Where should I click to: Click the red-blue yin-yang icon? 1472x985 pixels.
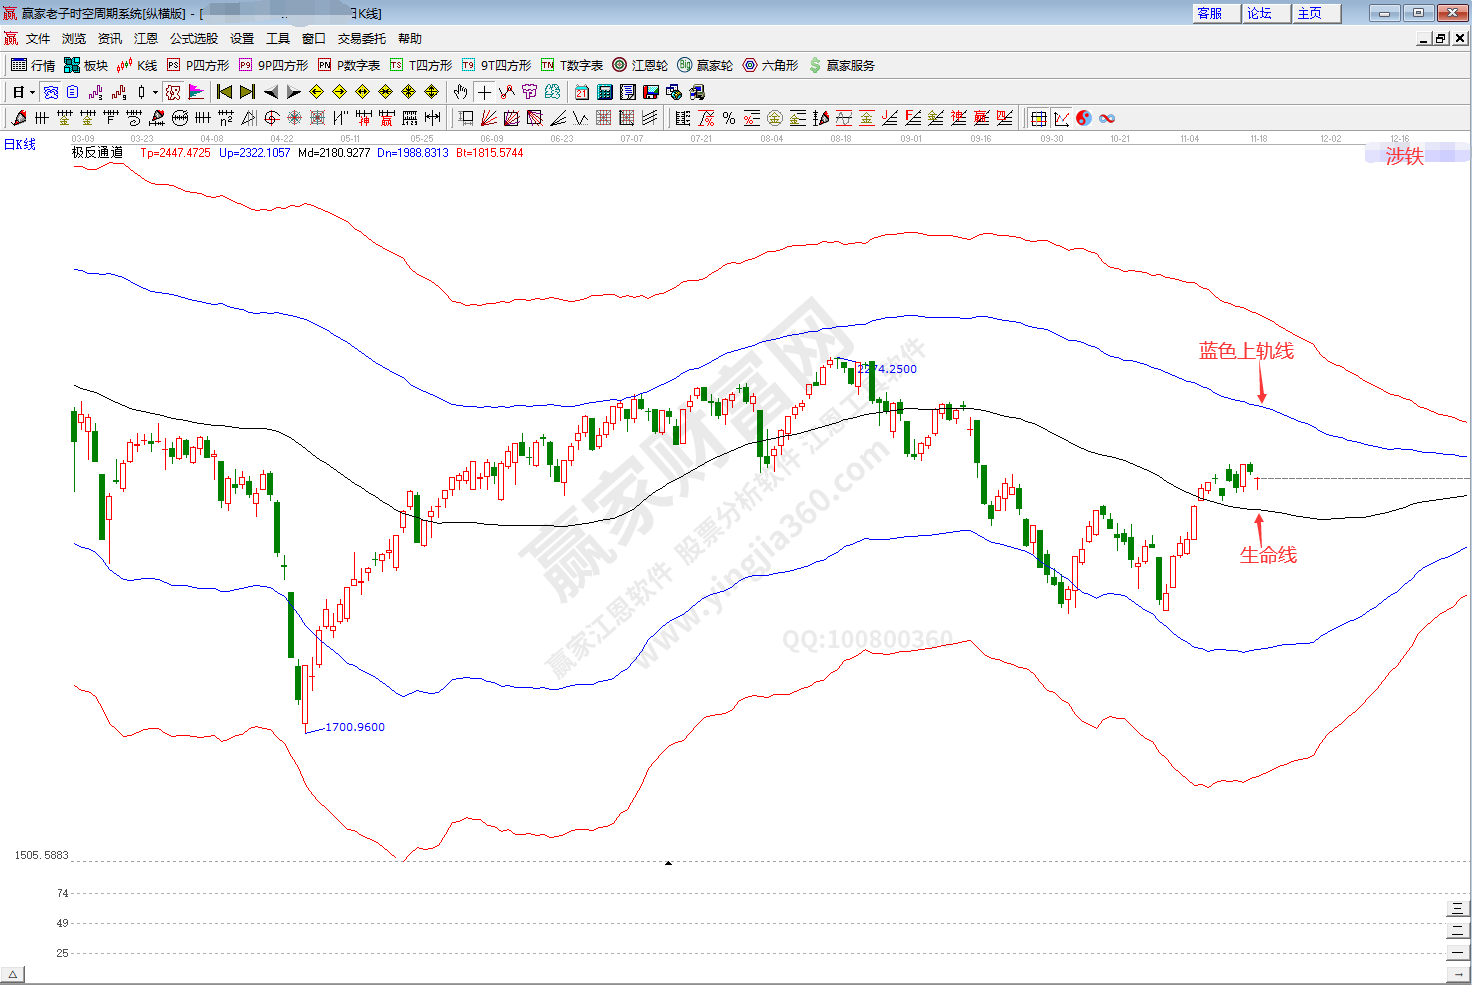pyautogui.click(x=1084, y=118)
